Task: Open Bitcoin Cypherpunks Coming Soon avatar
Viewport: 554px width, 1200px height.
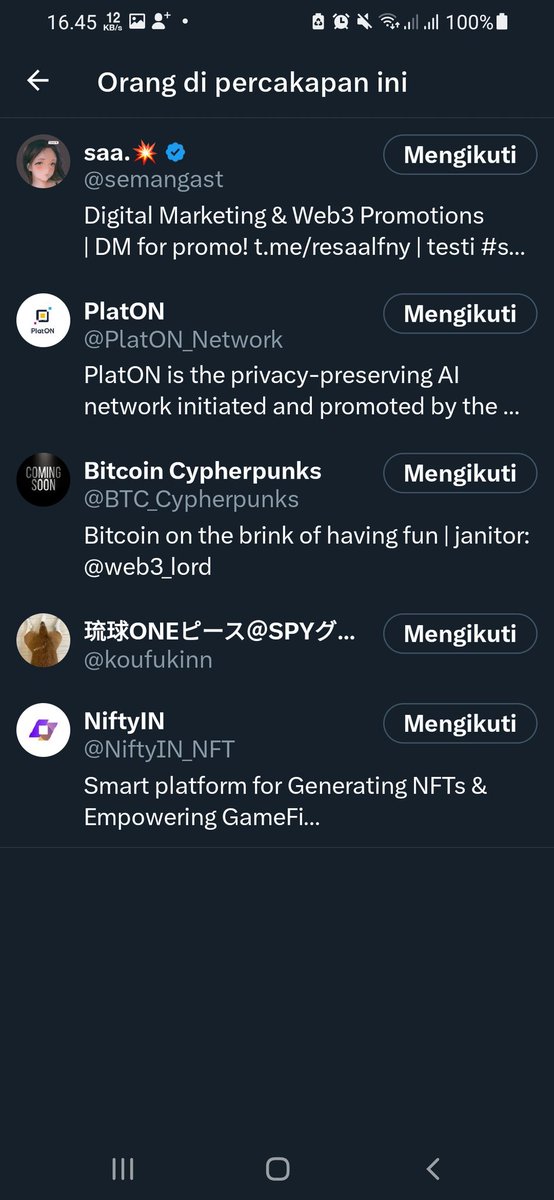Action: coord(43,480)
